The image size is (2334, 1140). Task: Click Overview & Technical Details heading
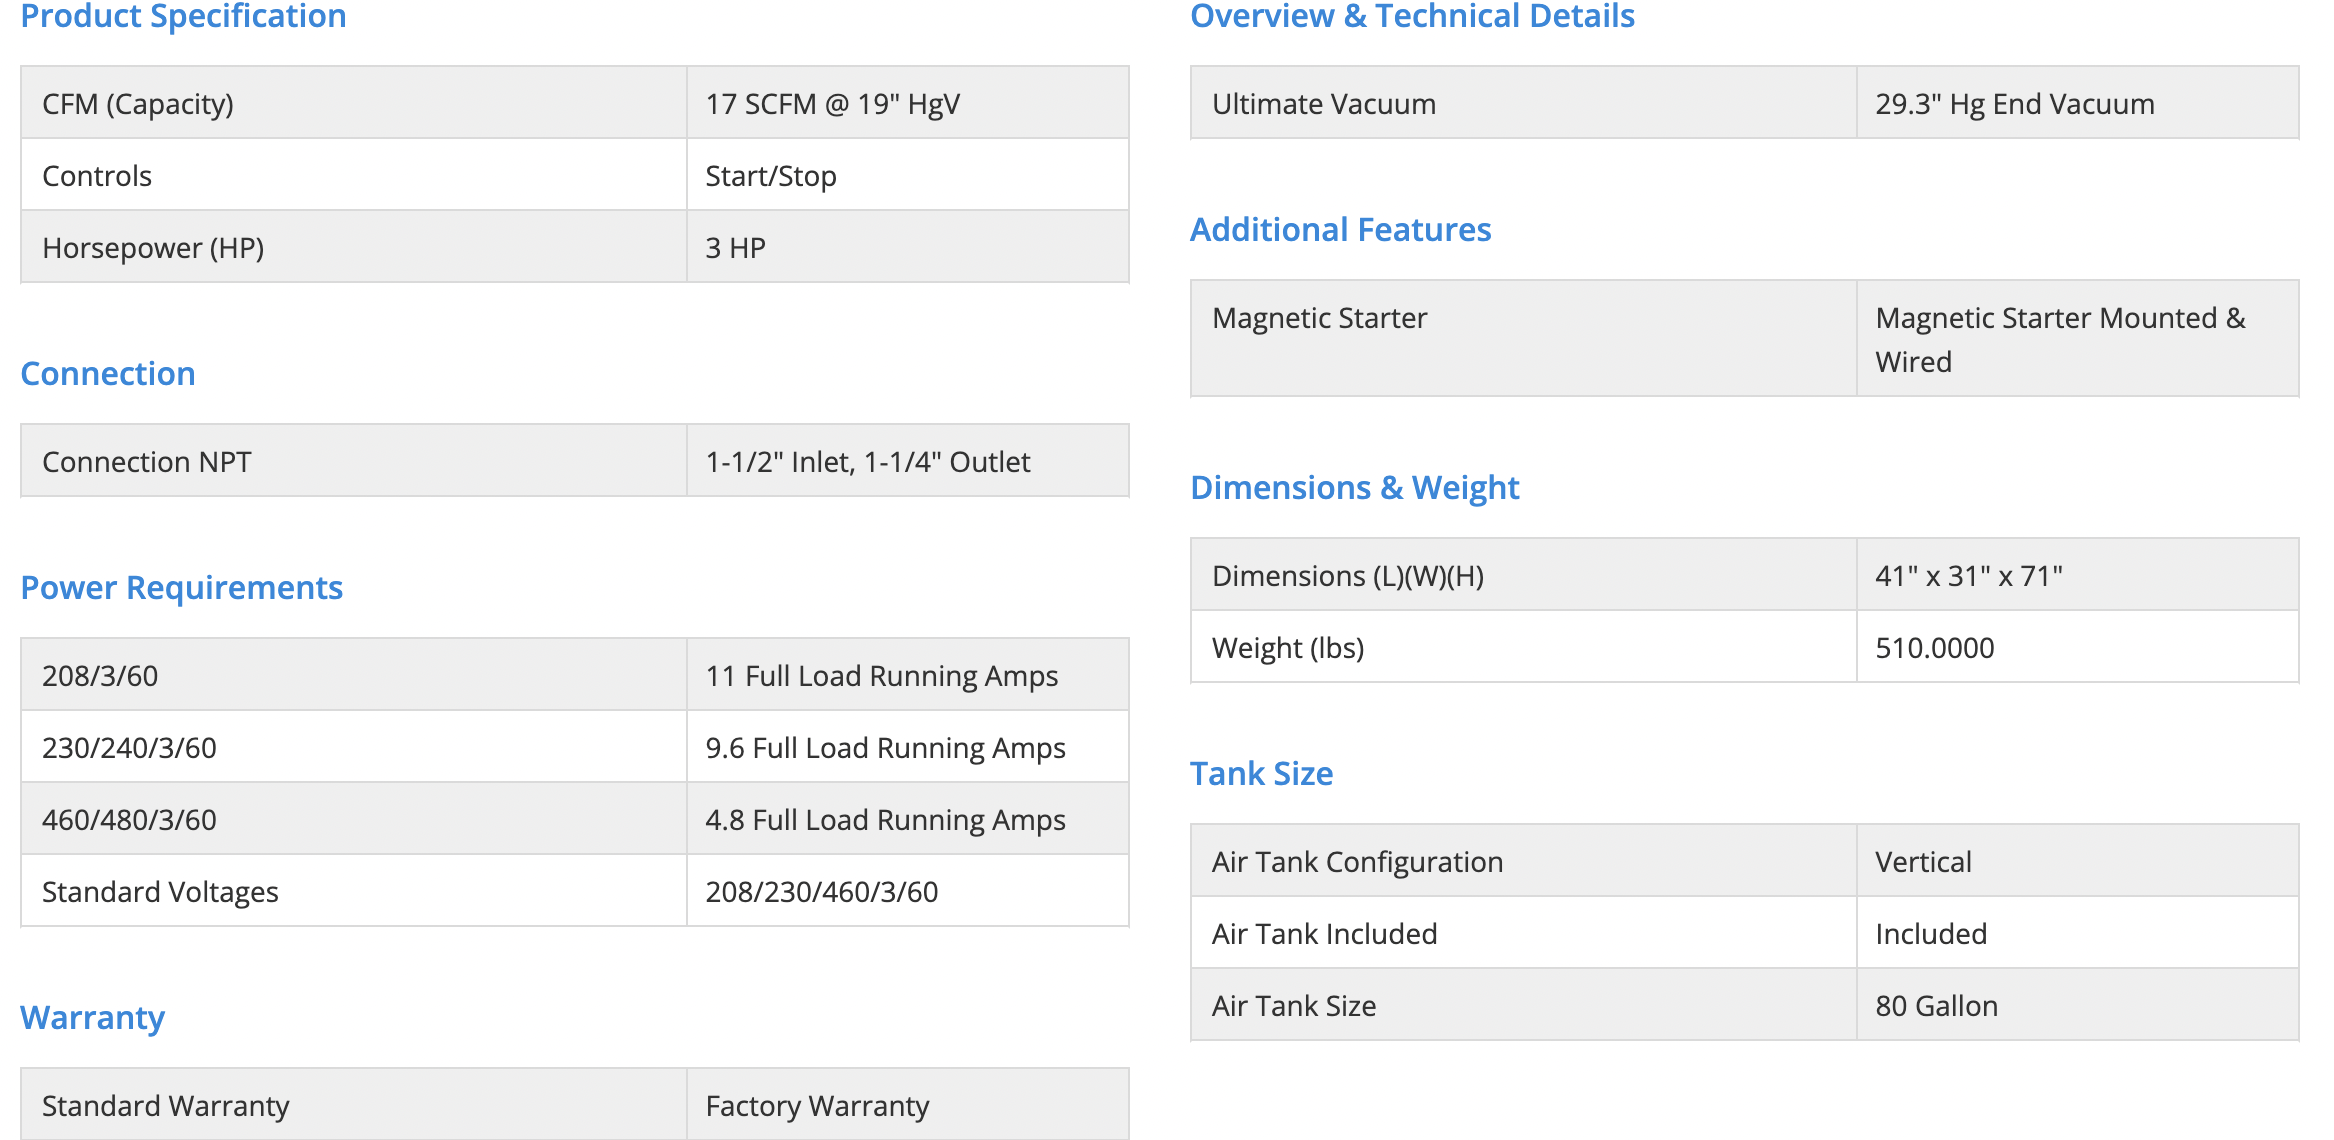[1412, 16]
